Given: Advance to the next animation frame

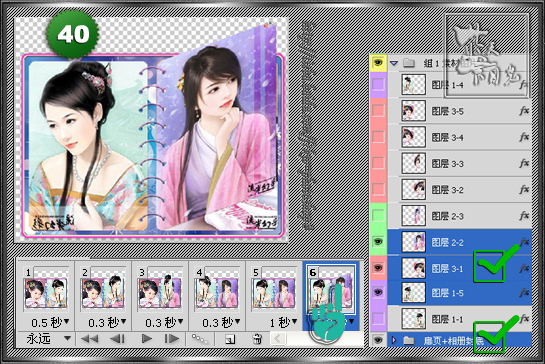Looking at the screenshot, I should click(172, 338).
